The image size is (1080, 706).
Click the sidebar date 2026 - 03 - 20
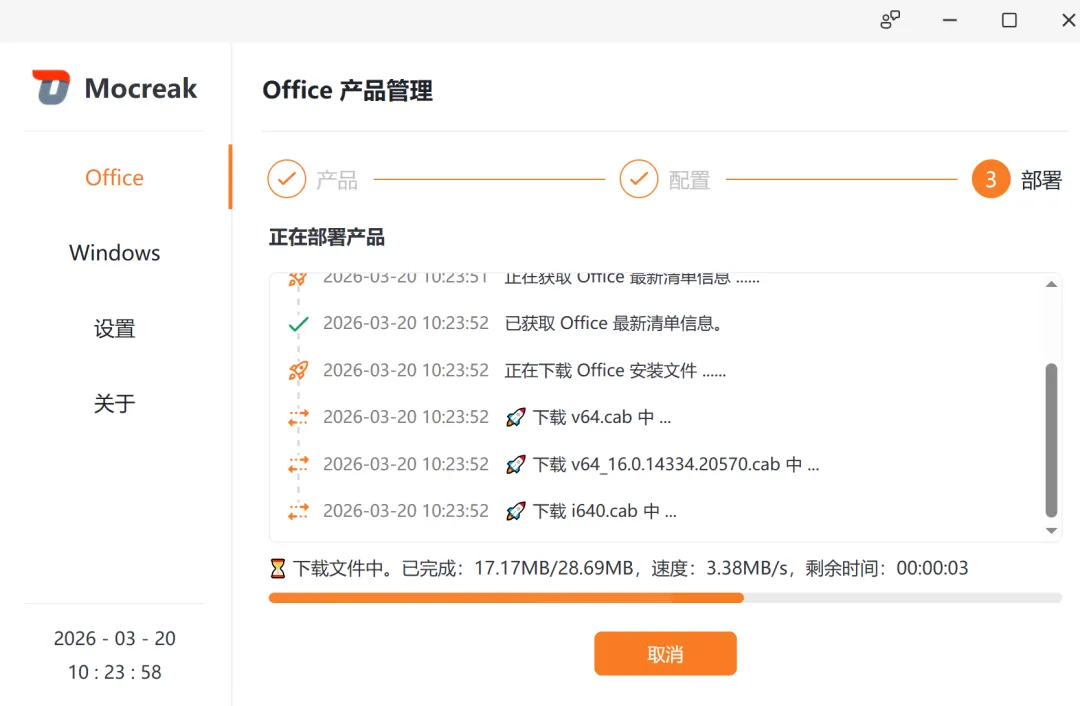[x=114, y=638]
